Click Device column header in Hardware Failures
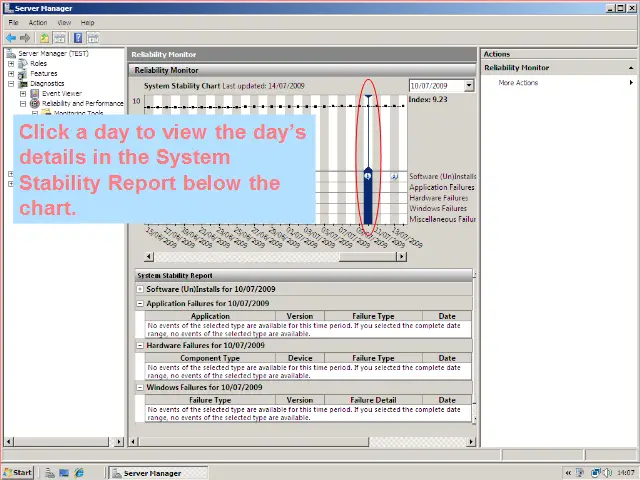This screenshot has width=640, height=480. point(300,358)
